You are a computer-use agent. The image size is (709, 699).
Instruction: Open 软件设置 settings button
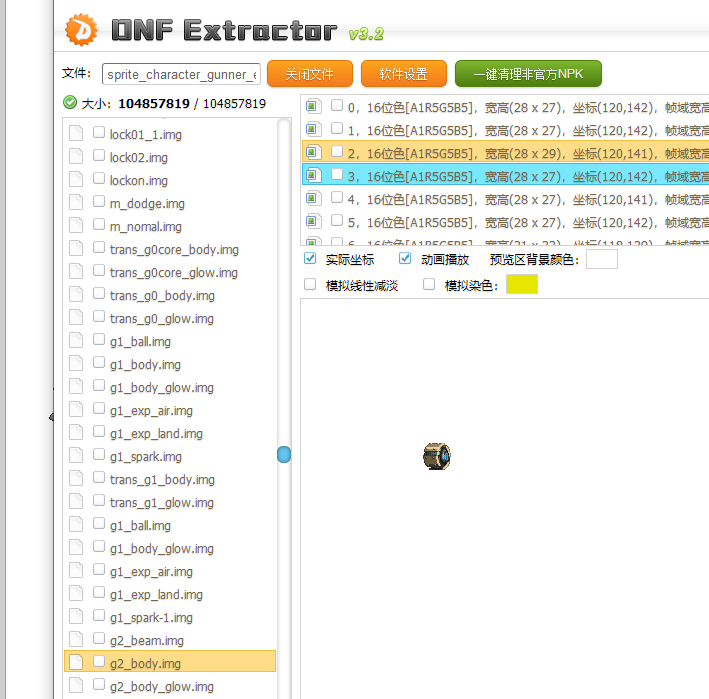tap(403, 74)
